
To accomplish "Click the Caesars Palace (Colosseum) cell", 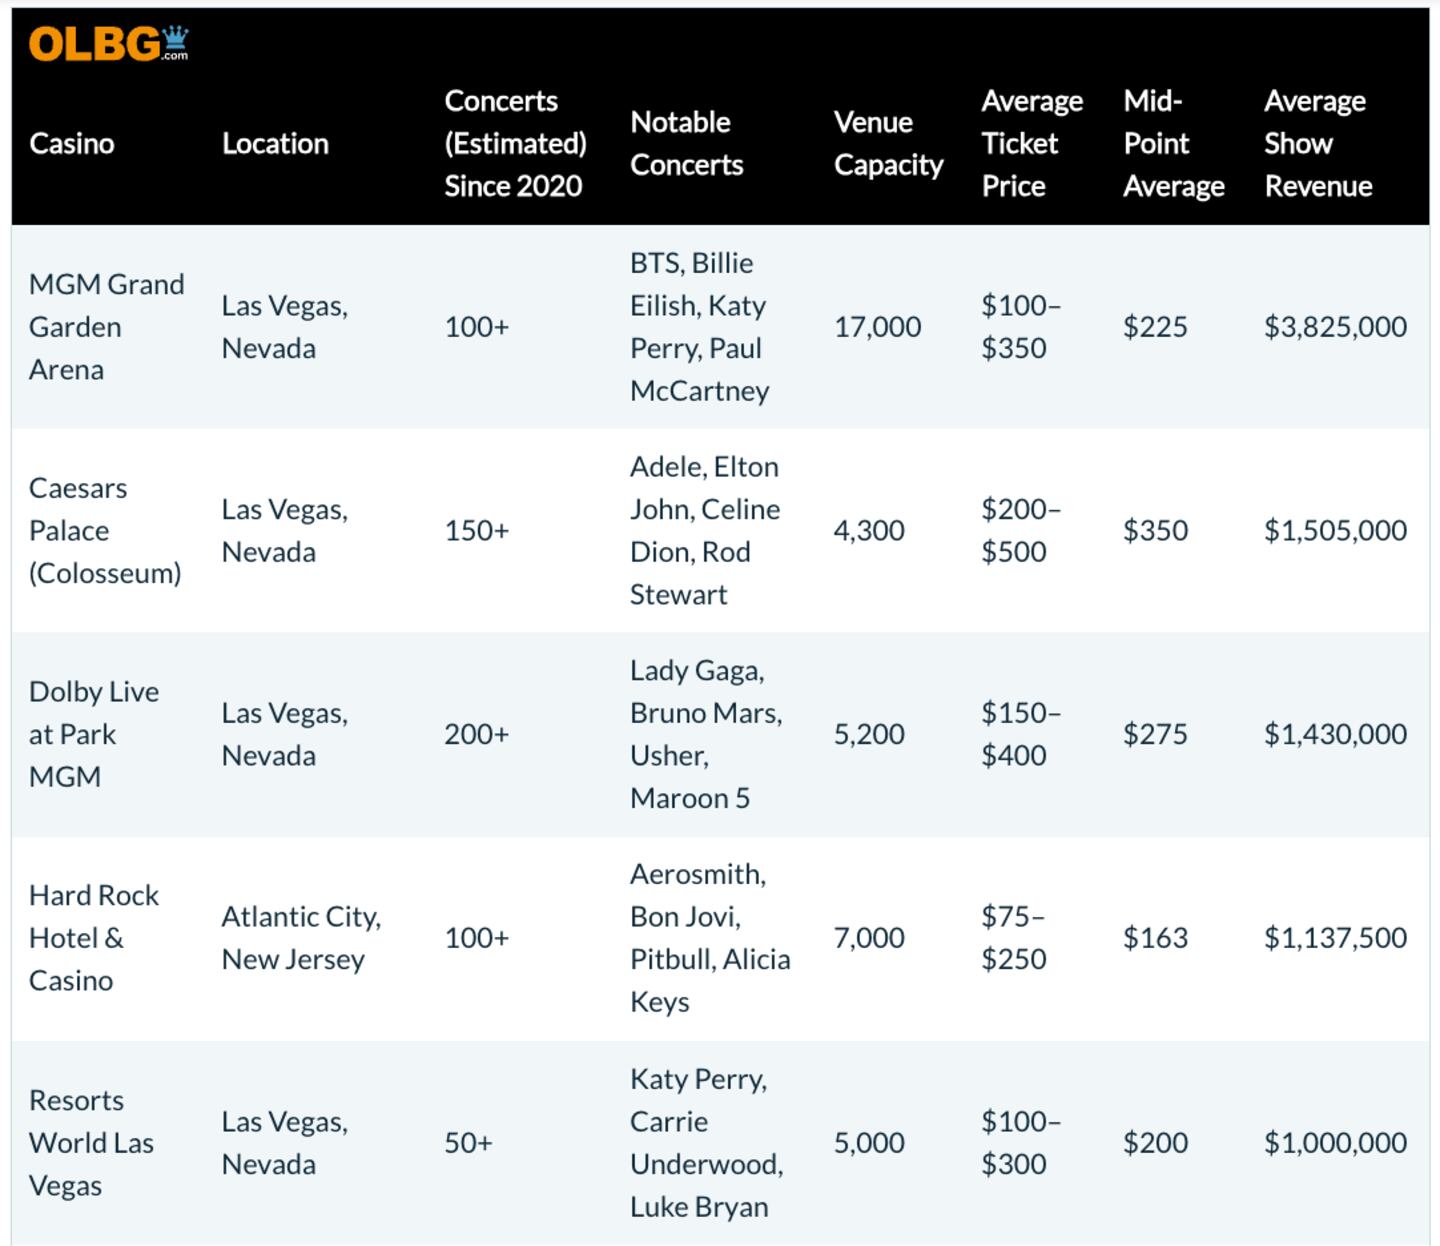I will pyautogui.click(x=105, y=531).
